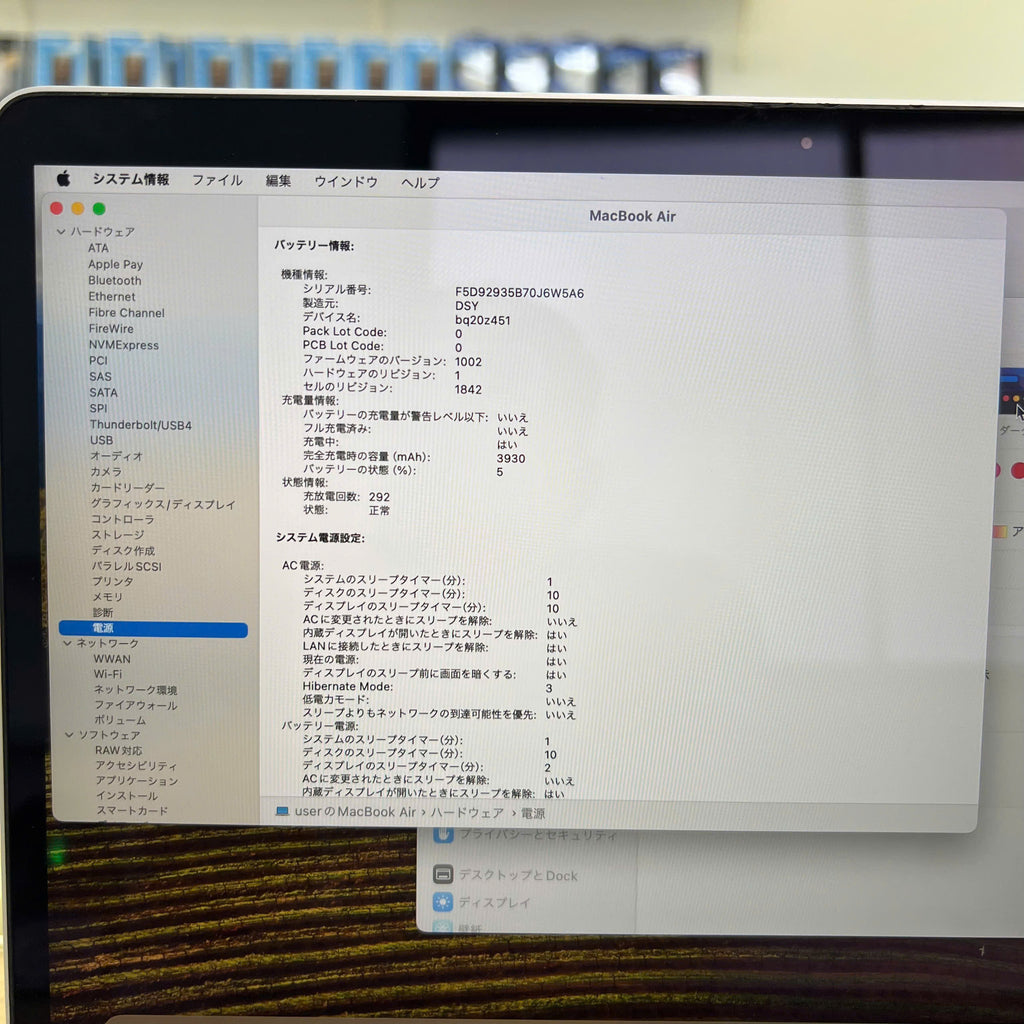Image resolution: width=1024 pixels, height=1024 pixels.
Task: Select Bluetooth in sidebar
Action: point(115,280)
